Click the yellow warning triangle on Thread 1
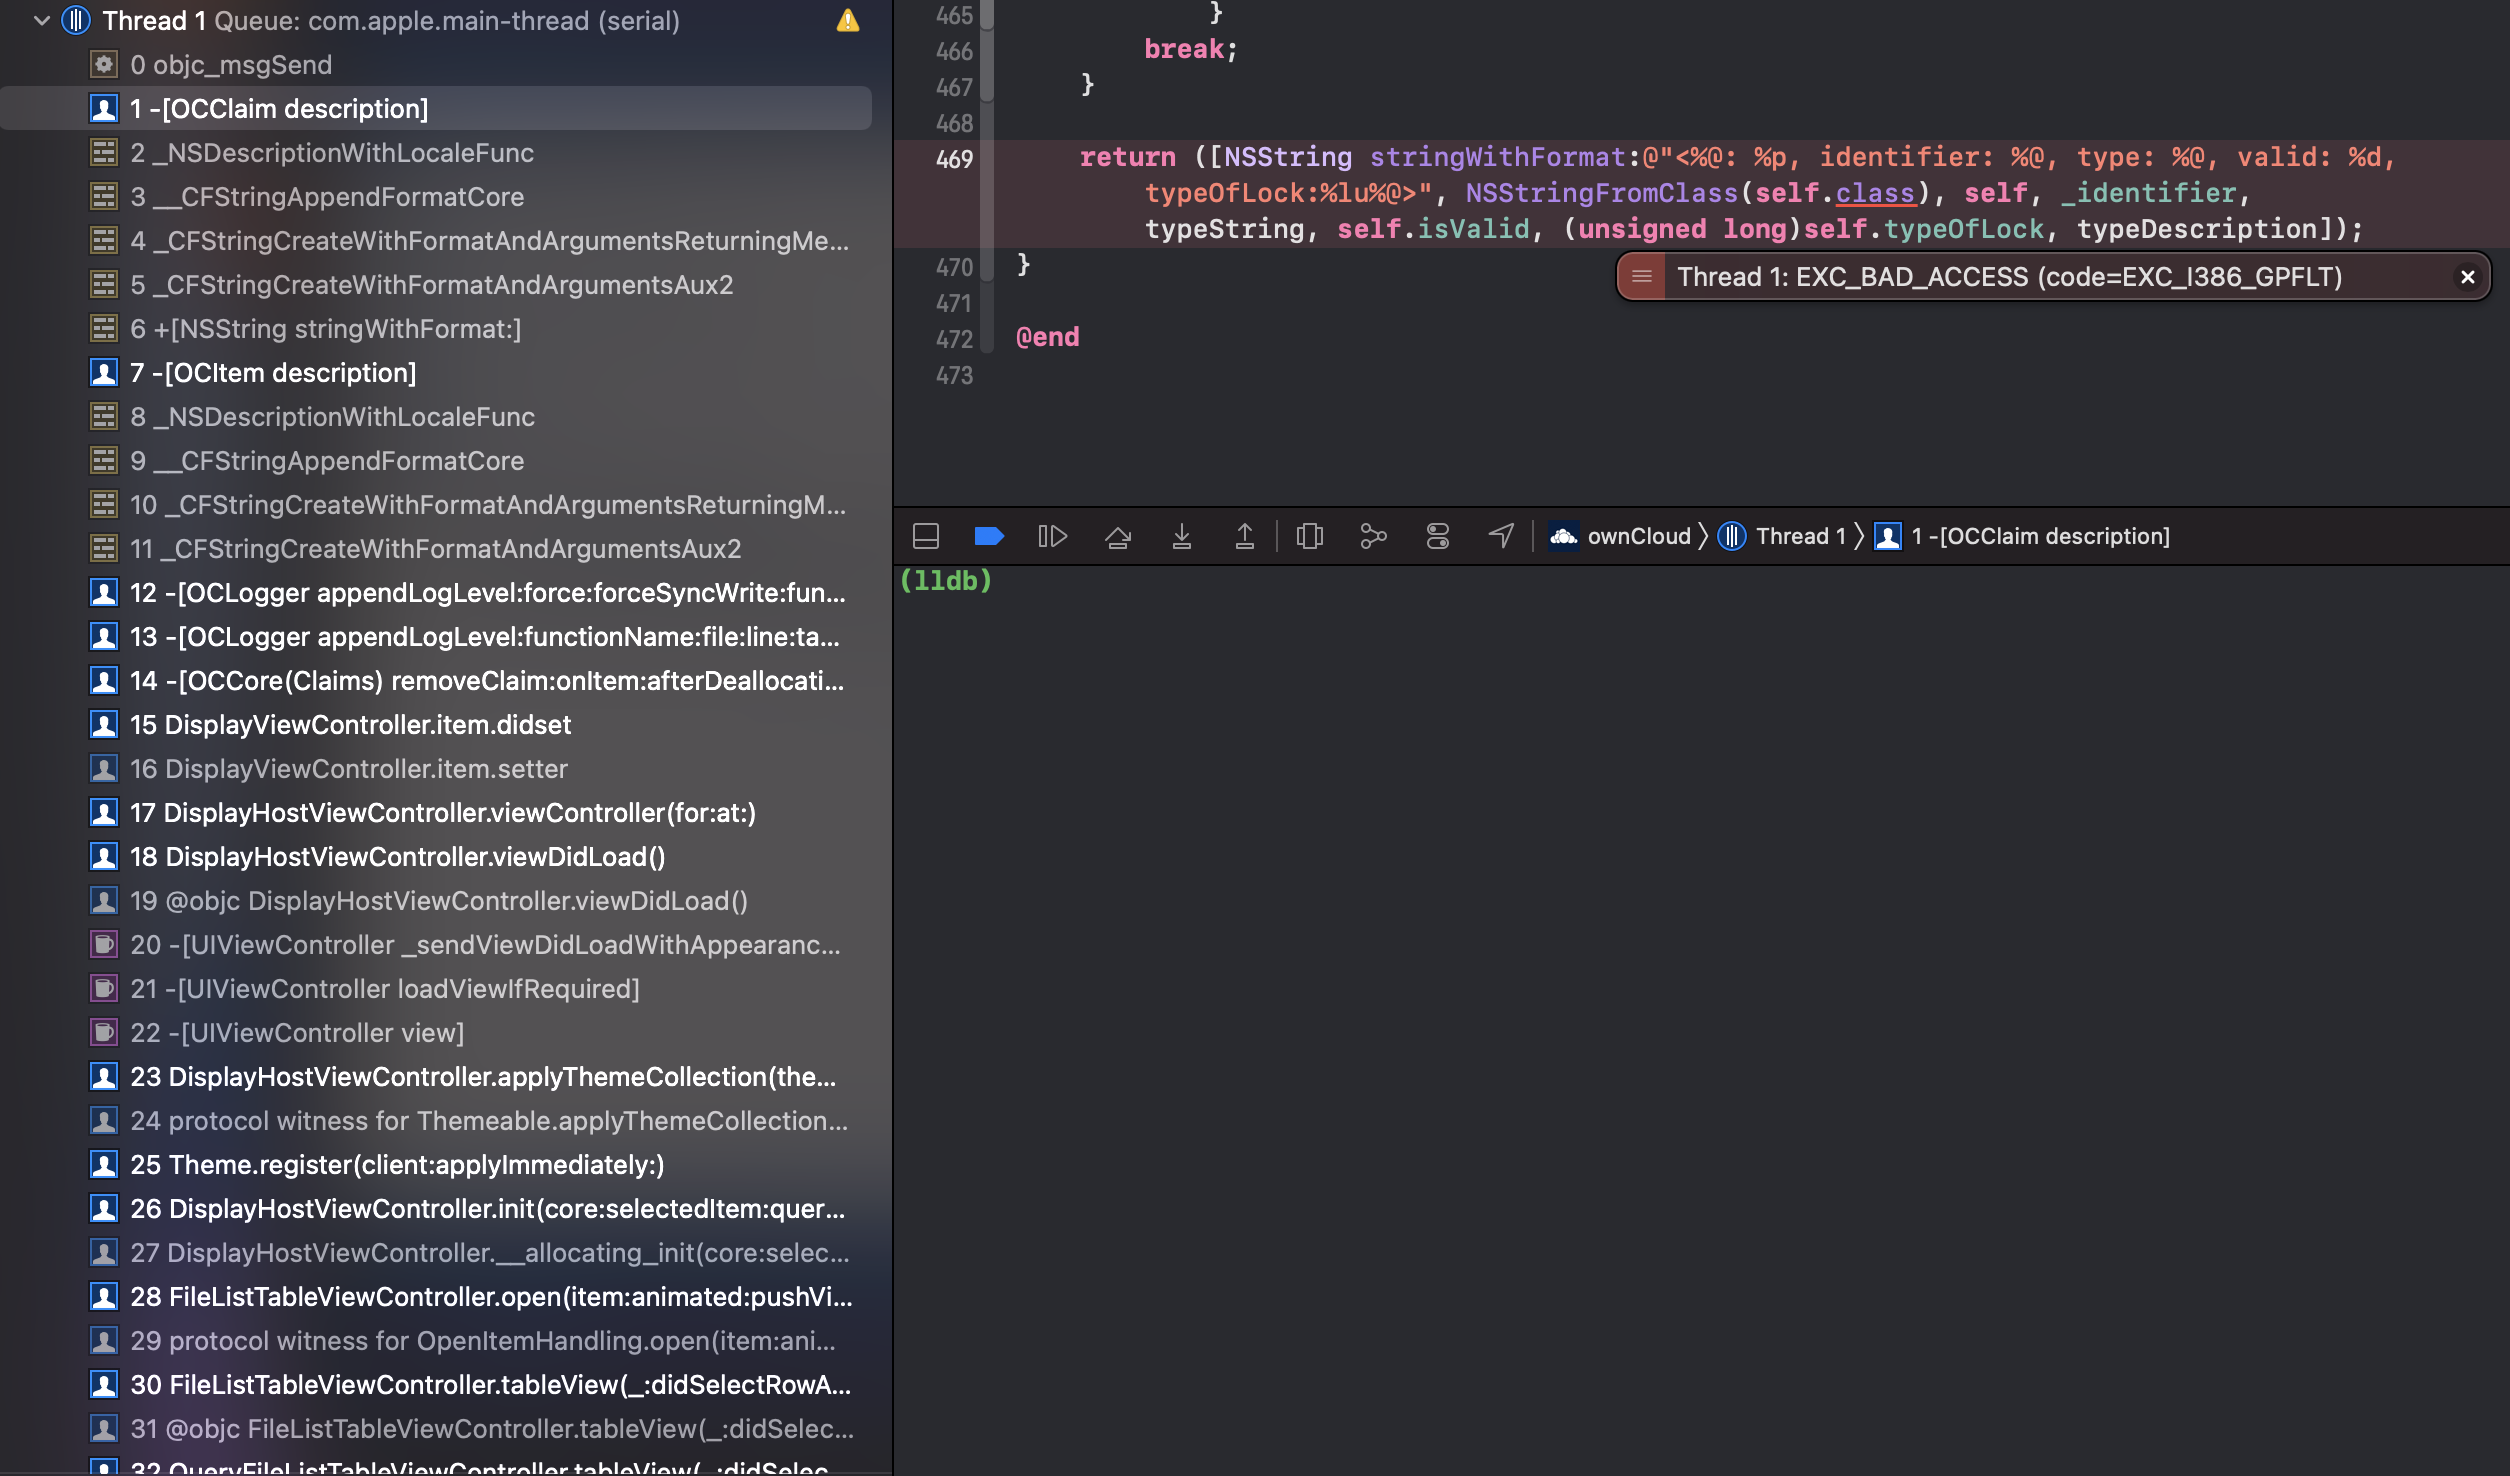The image size is (2510, 1476). point(847,21)
